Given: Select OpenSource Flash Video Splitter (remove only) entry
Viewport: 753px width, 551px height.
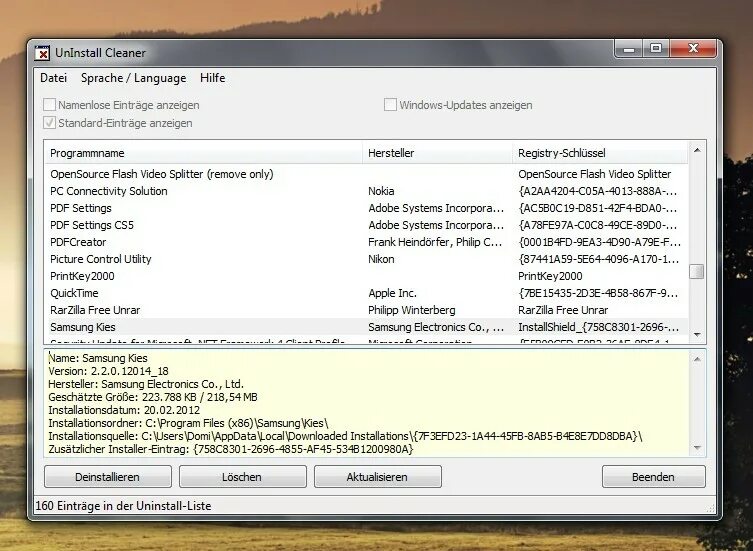Looking at the screenshot, I should tap(161, 174).
